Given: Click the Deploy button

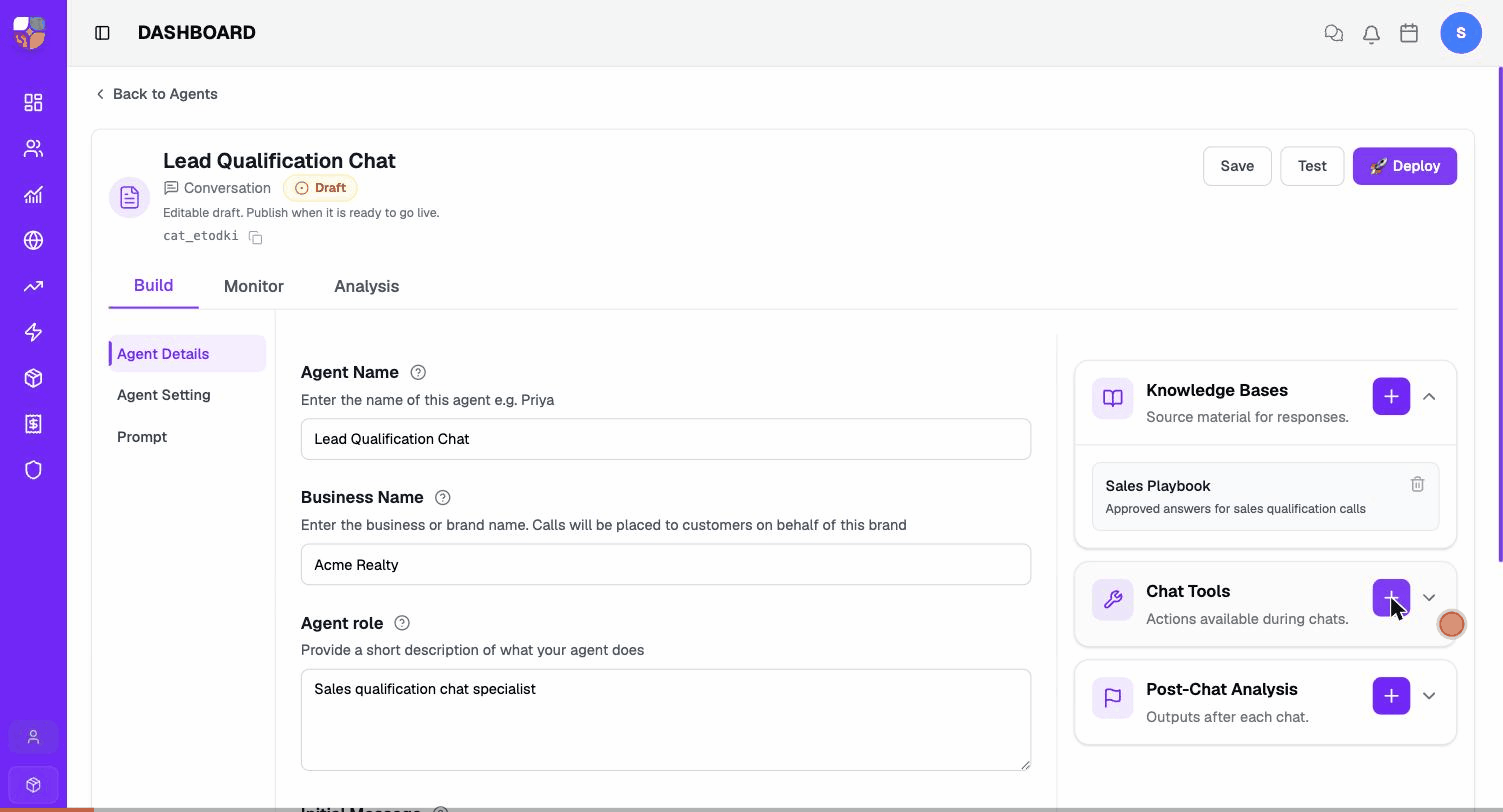Looking at the screenshot, I should (x=1405, y=166).
